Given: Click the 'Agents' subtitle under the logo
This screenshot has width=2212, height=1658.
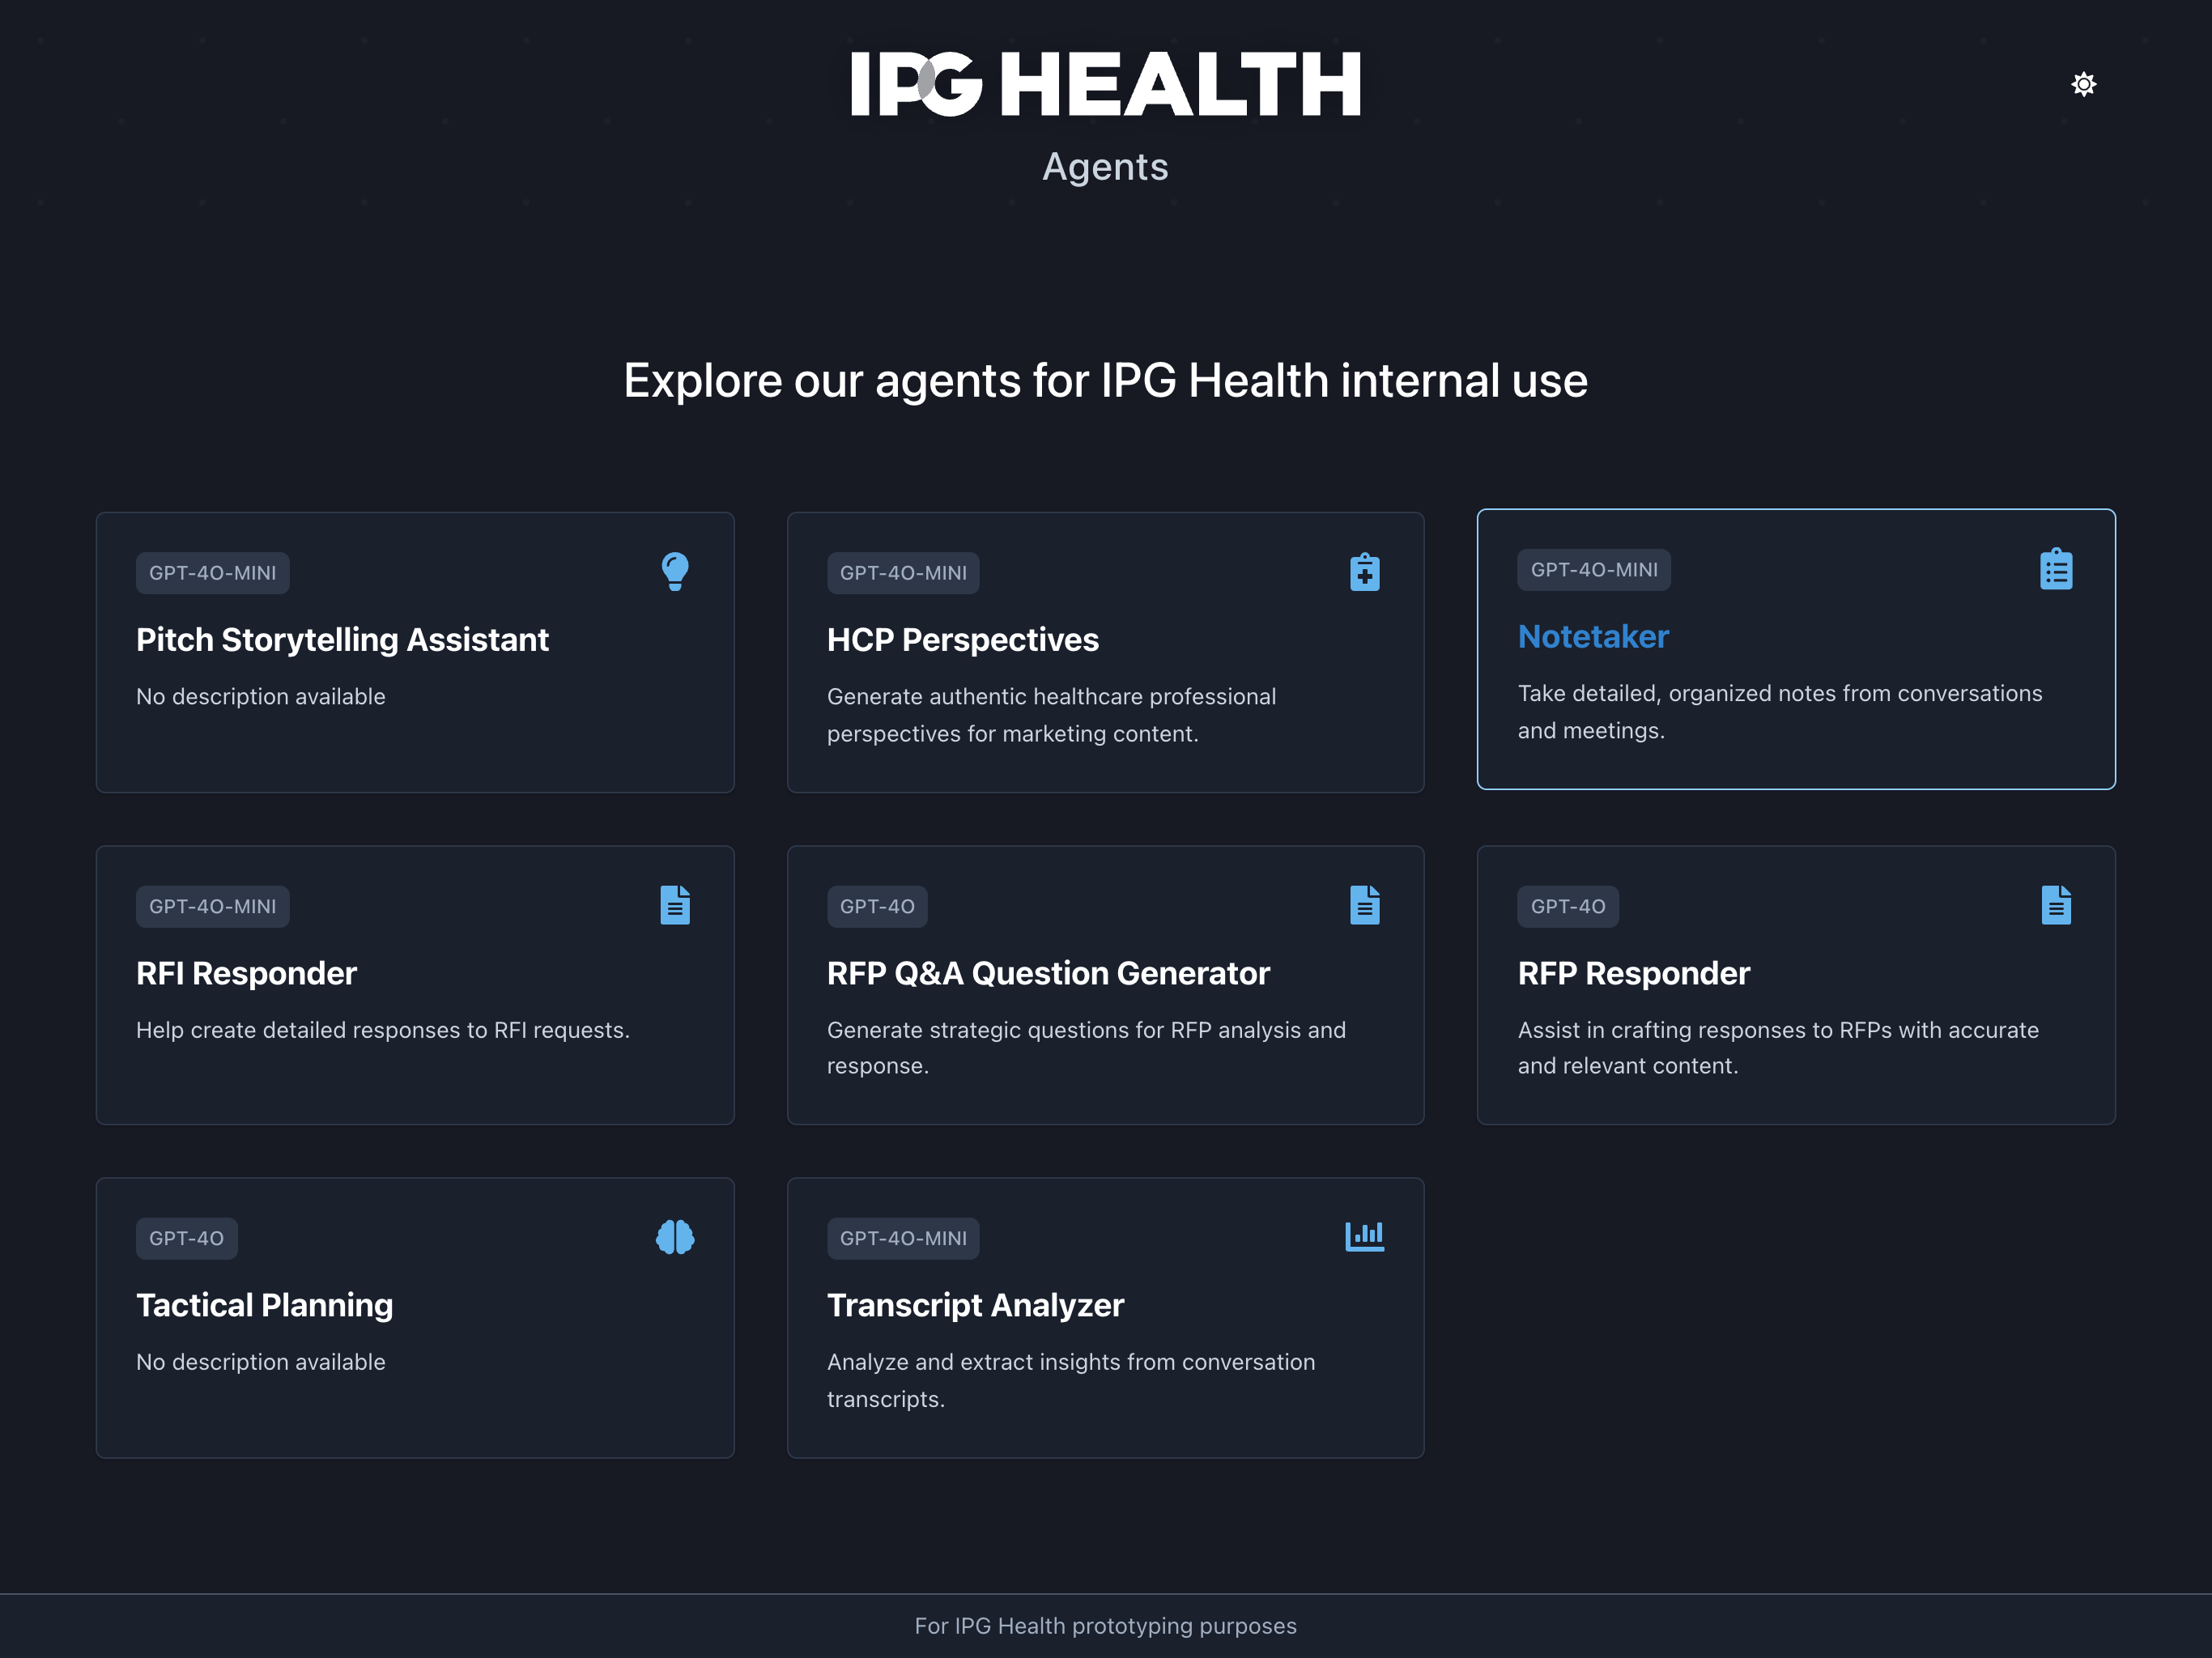Looking at the screenshot, I should point(1105,167).
